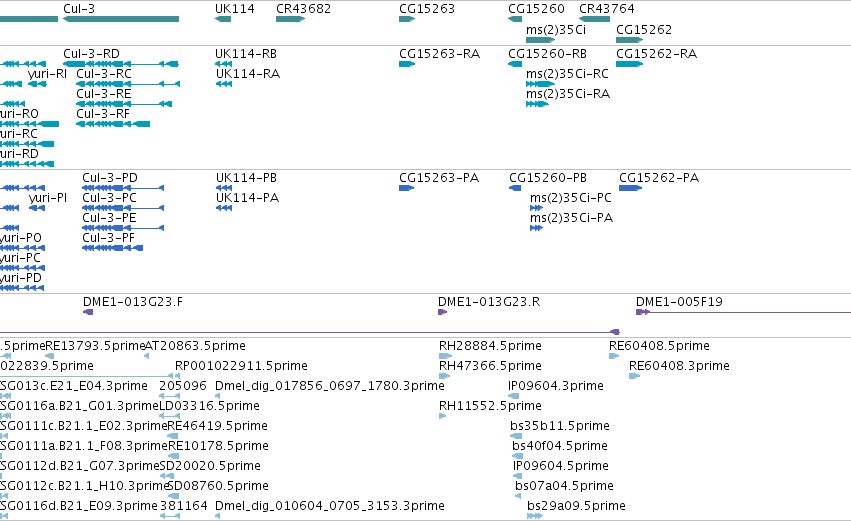The image size is (851, 521).
Task: Select the CG15263 gene label
Action: point(427,9)
